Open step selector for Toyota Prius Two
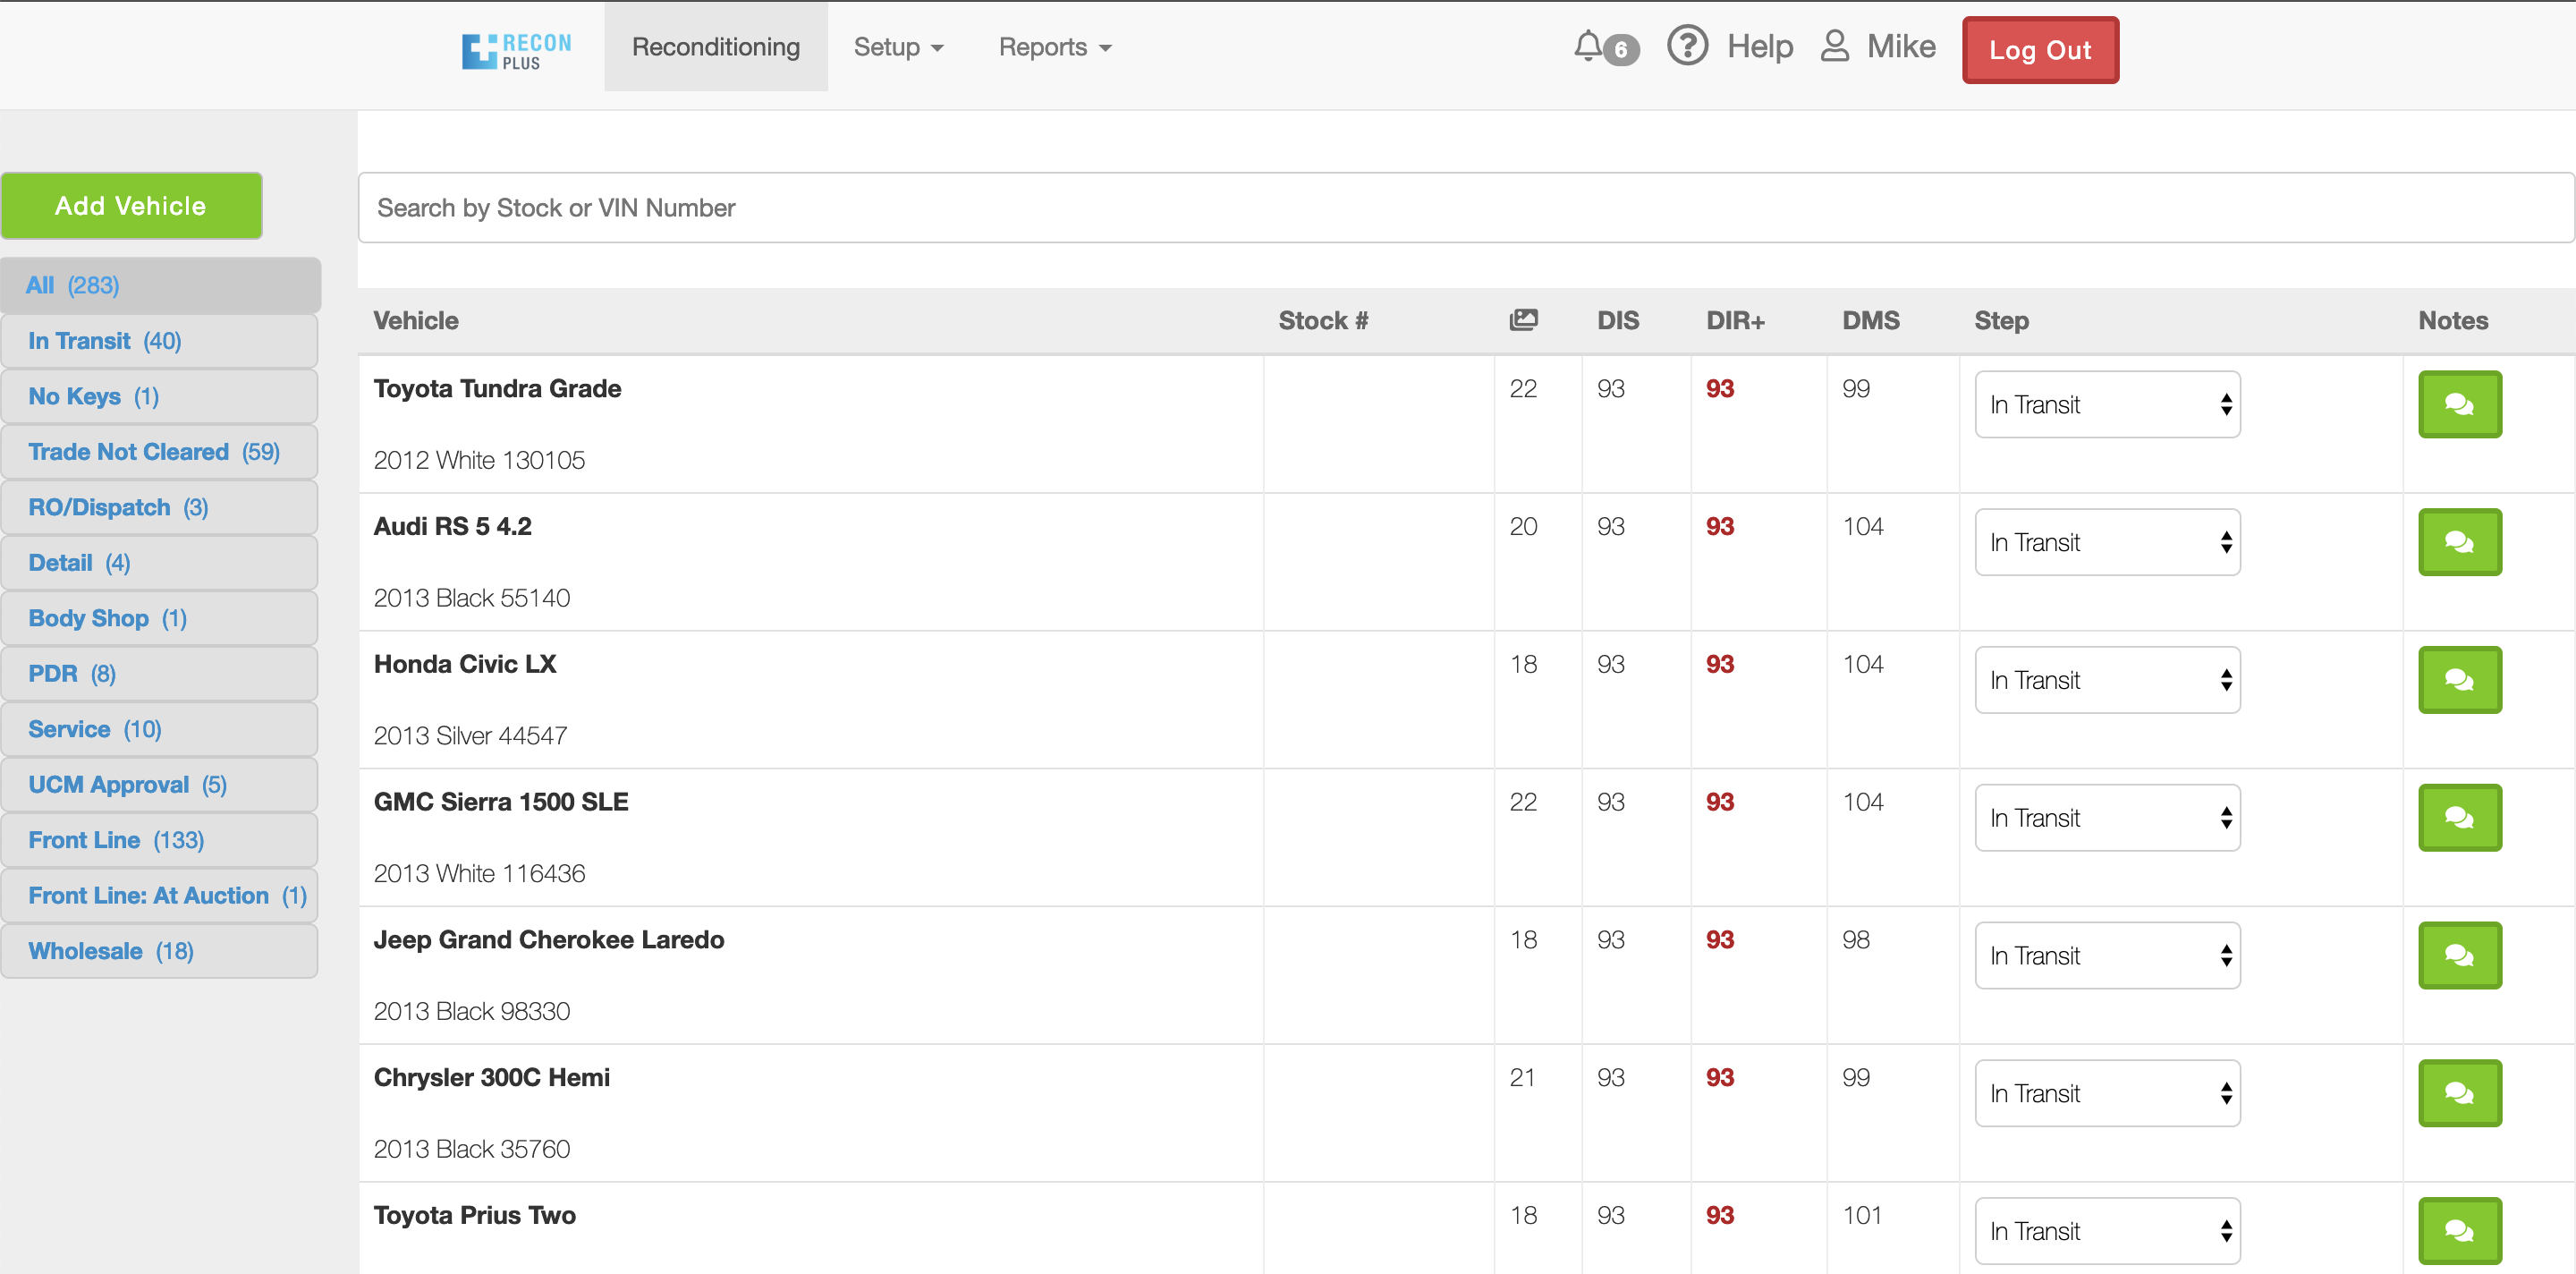 2107,1231
